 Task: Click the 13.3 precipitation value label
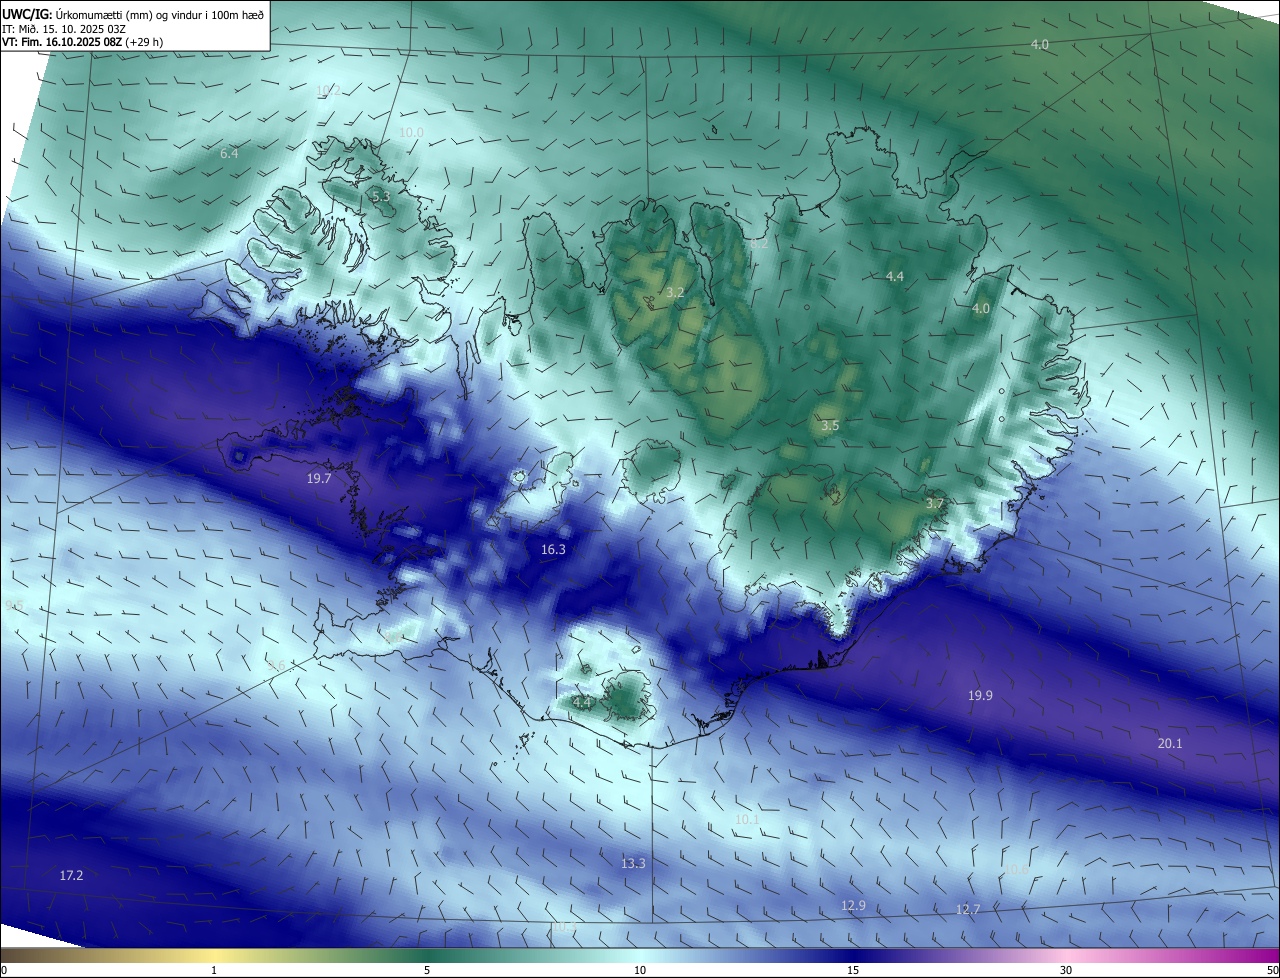(x=633, y=864)
